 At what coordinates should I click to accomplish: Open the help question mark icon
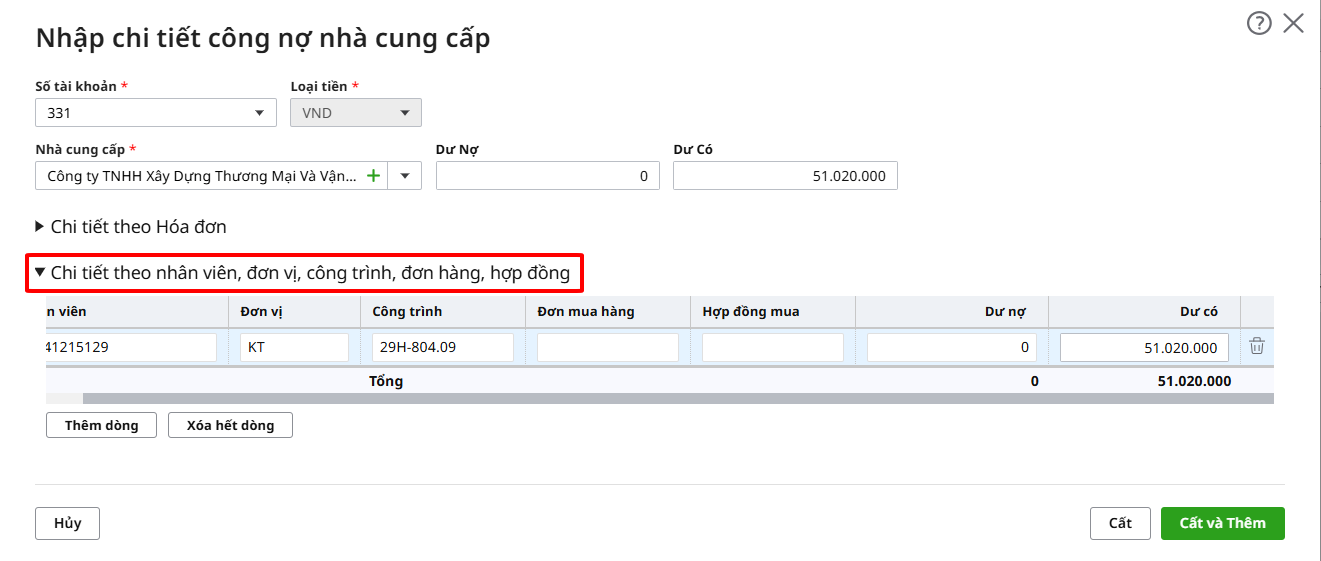(1258, 23)
